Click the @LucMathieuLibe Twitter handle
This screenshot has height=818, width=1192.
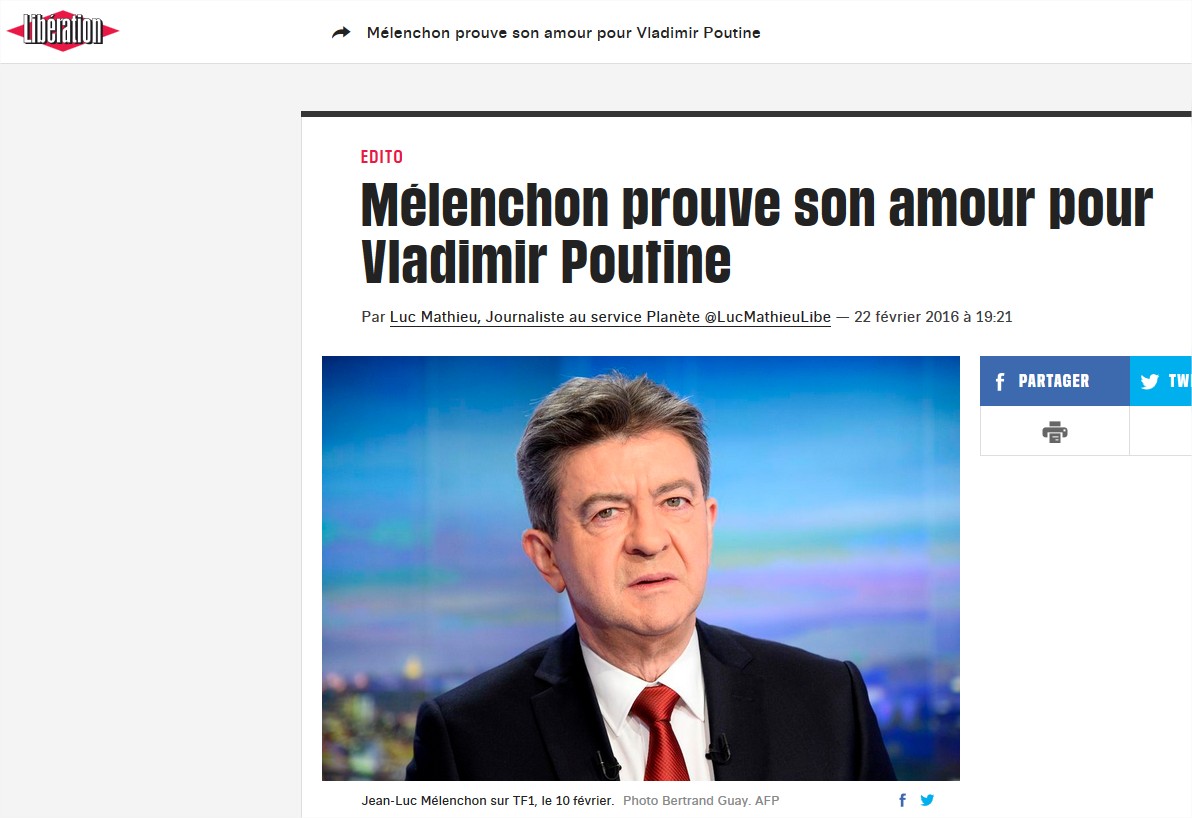coord(767,317)
